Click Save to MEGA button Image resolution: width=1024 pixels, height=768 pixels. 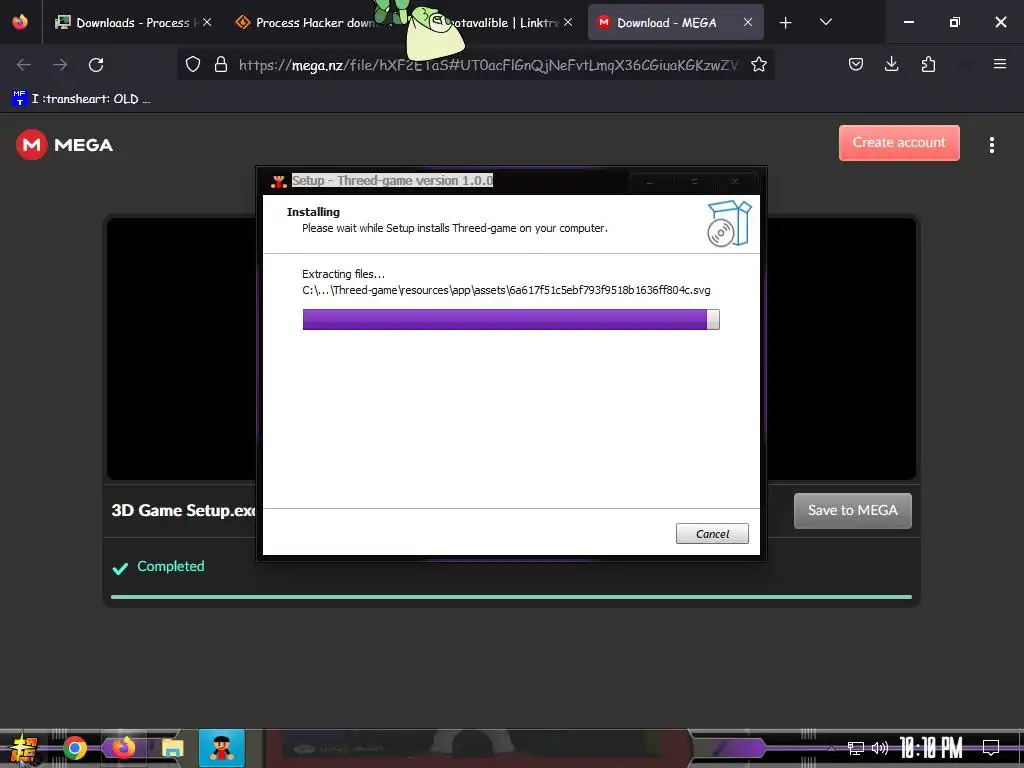coord(853,511)
